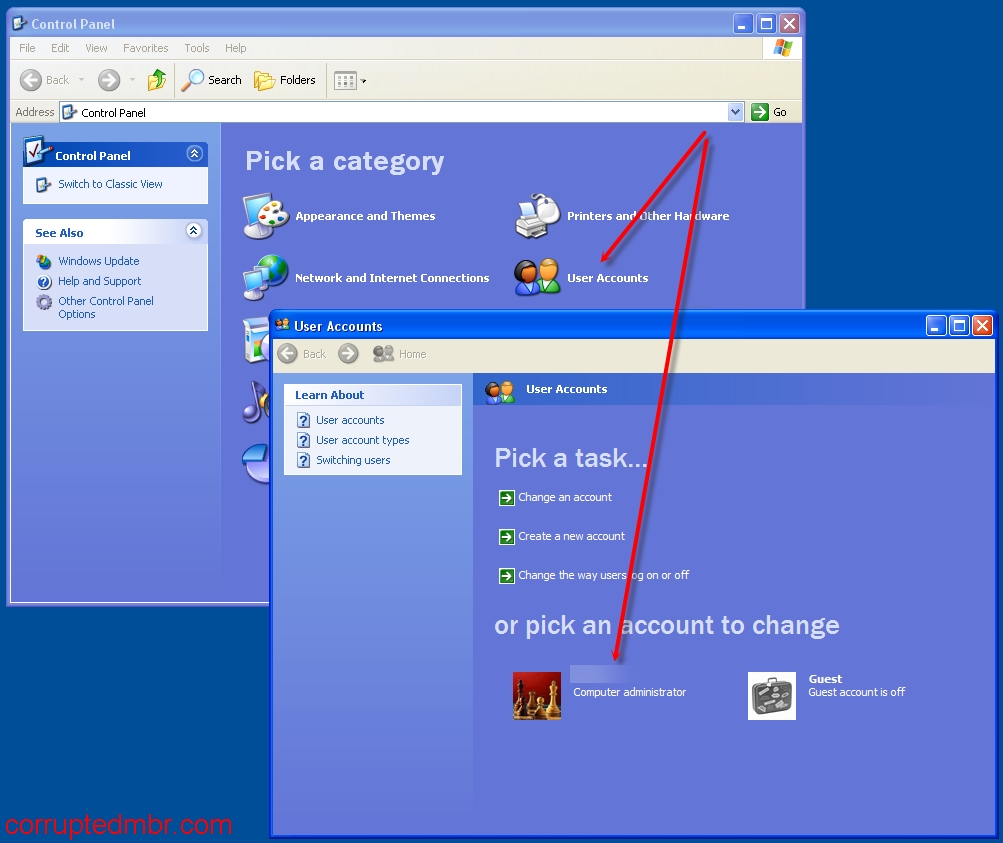Open the Views dropdown in toolbar
The width and height of the screenshot is (1003, 843).
tap(350, 80)
